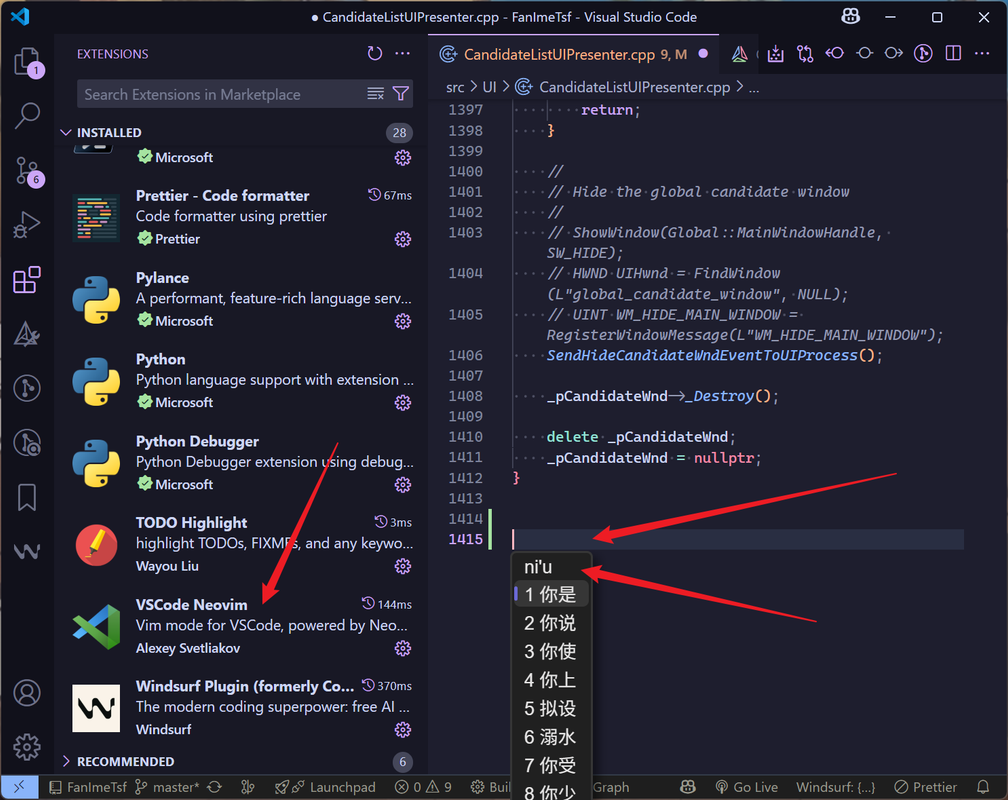Open Copilot icon in title bar
Image resolution: width=1008 pixels, height=800 pixels.
[x=850, y=17]
